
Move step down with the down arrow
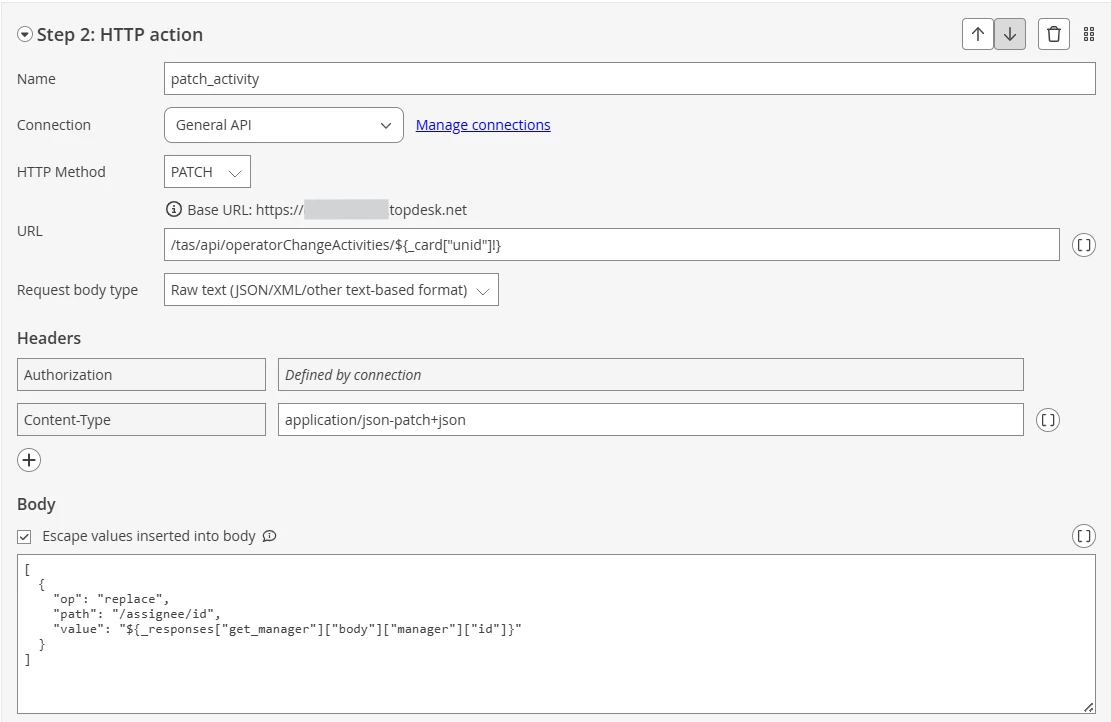1010,34
